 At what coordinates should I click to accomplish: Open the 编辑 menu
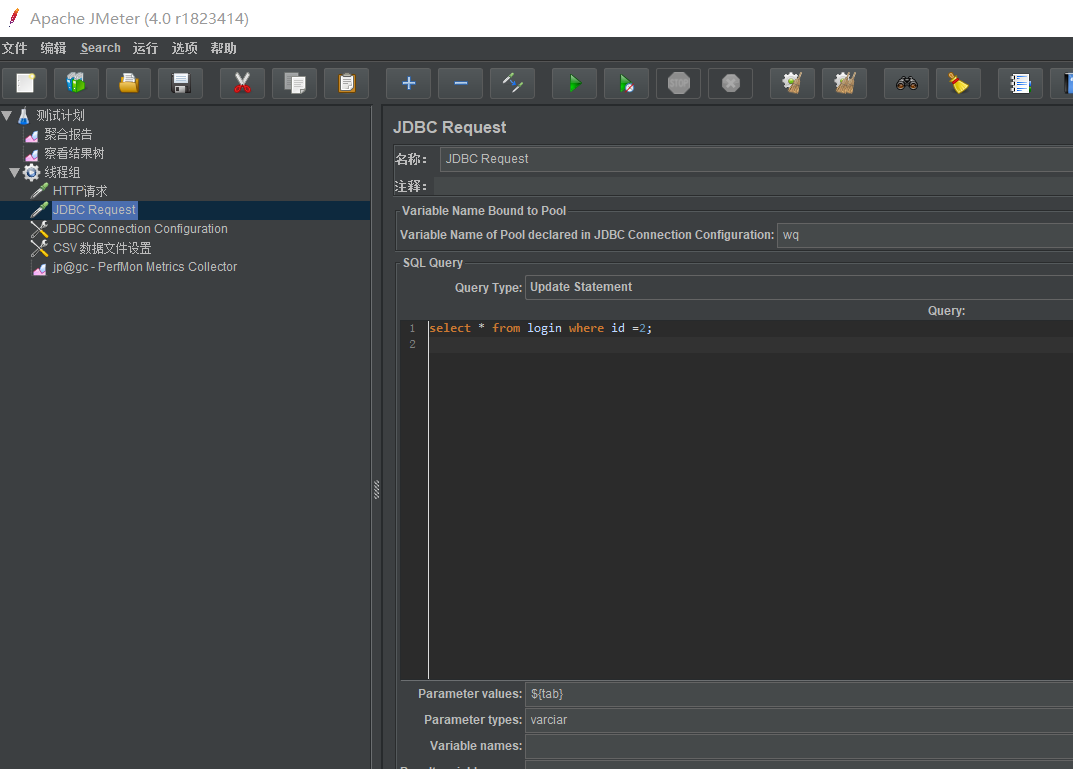click(53, 48)
